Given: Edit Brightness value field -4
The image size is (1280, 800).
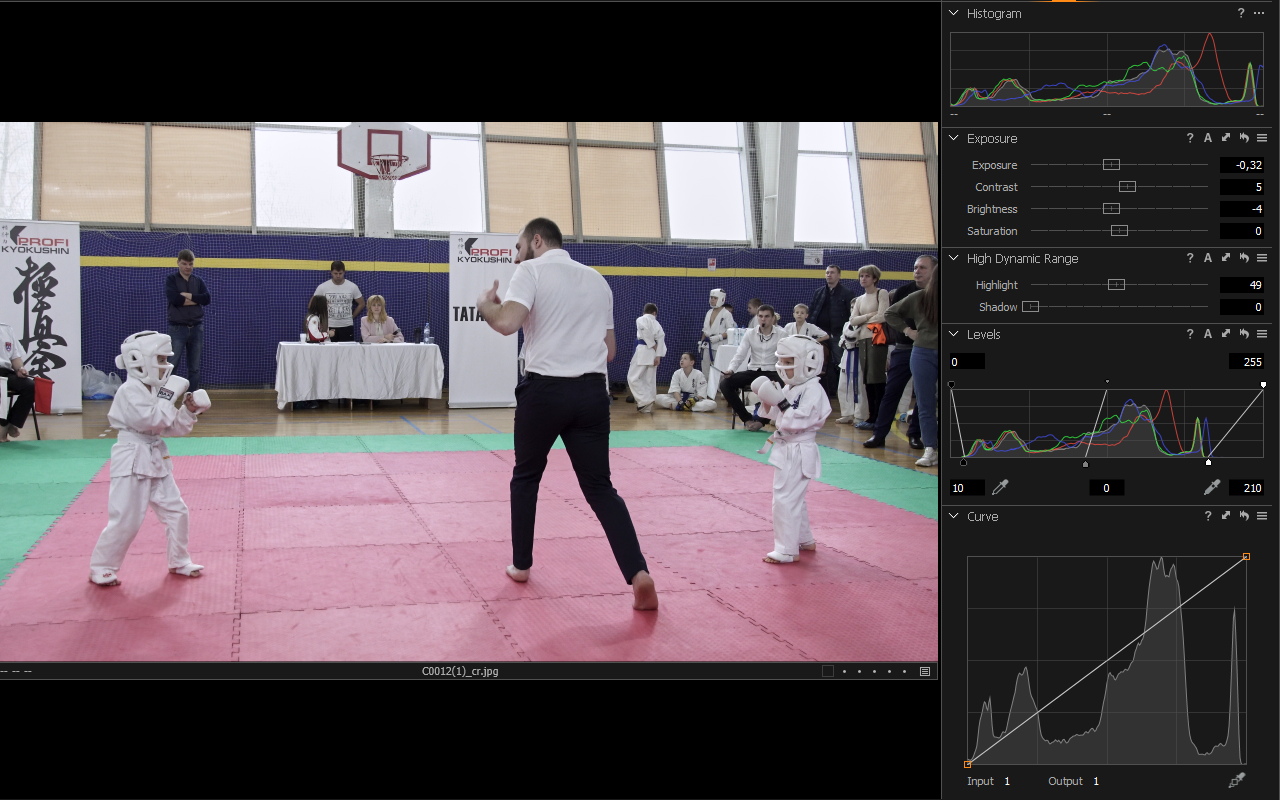Looking at the screenshot, I should point(1243,209).
